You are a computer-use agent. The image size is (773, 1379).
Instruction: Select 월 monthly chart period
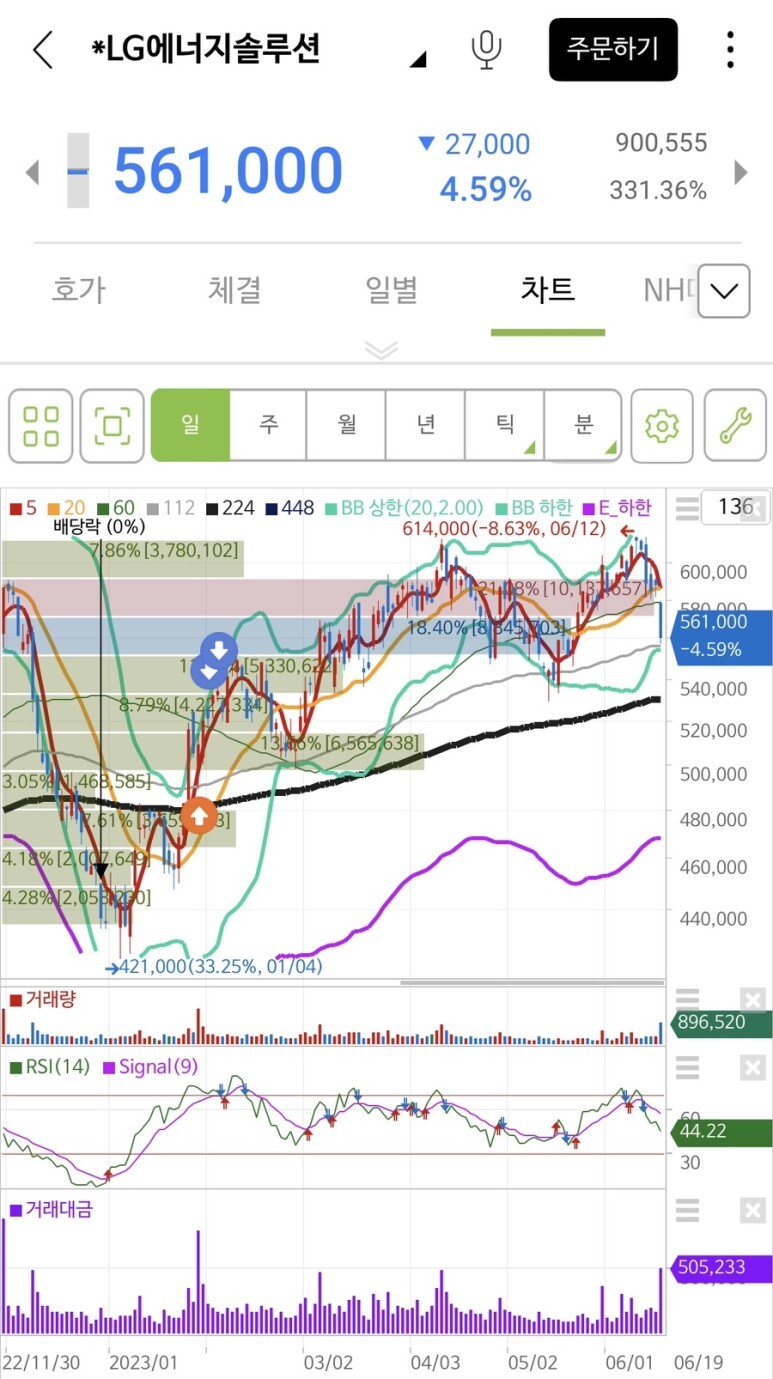coord(347,425)
